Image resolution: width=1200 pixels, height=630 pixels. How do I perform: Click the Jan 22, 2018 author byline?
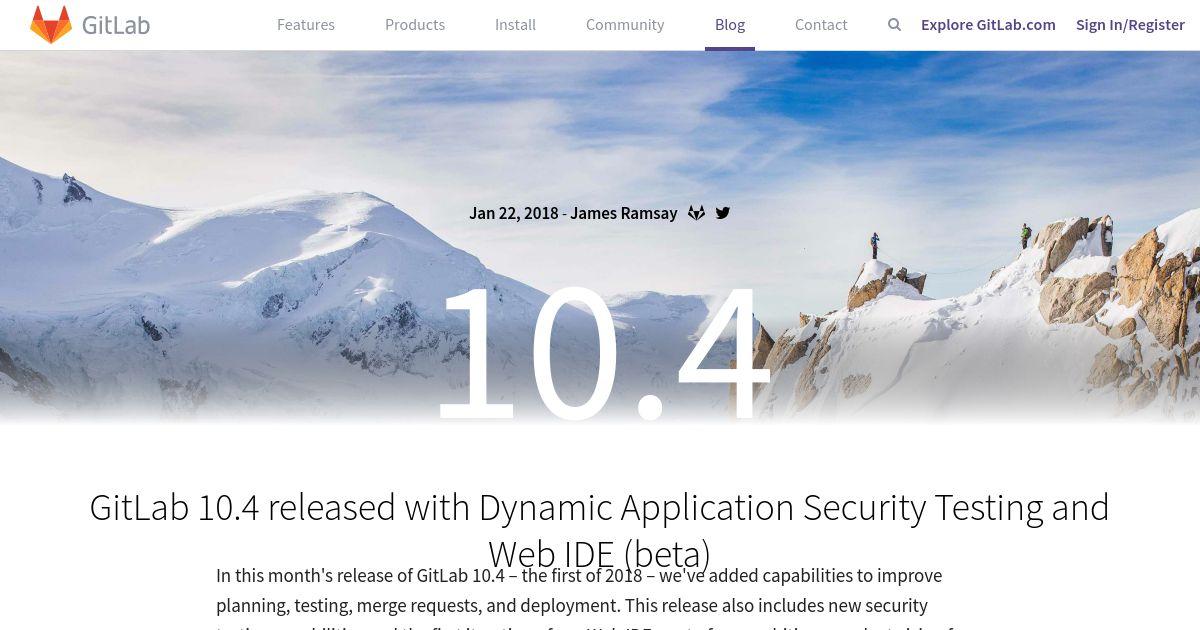pos(573,213)
